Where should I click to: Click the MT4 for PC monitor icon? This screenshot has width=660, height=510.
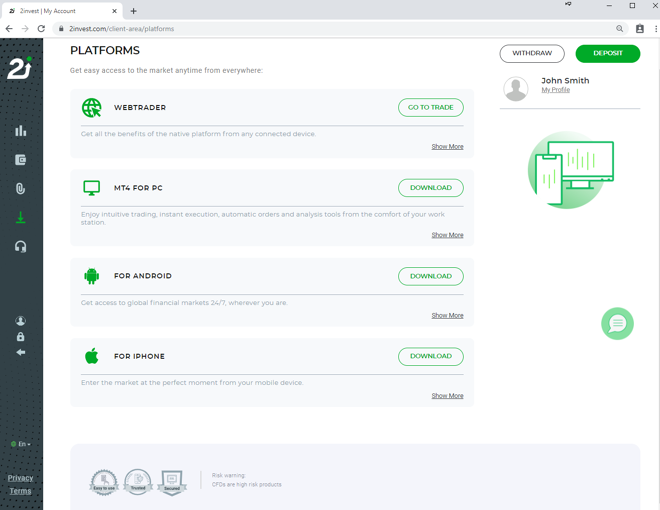(x=91, y=188)
